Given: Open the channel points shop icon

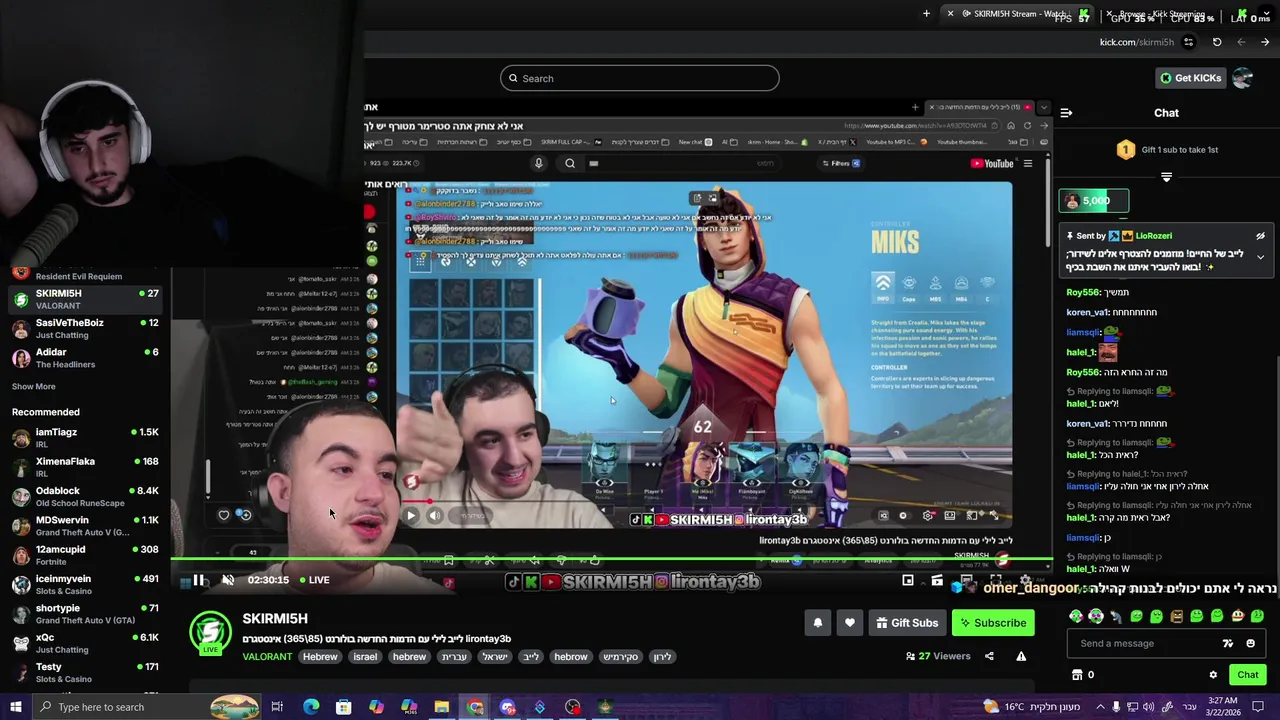Looking at the screenshot, I should click(x=1077, y=675).
